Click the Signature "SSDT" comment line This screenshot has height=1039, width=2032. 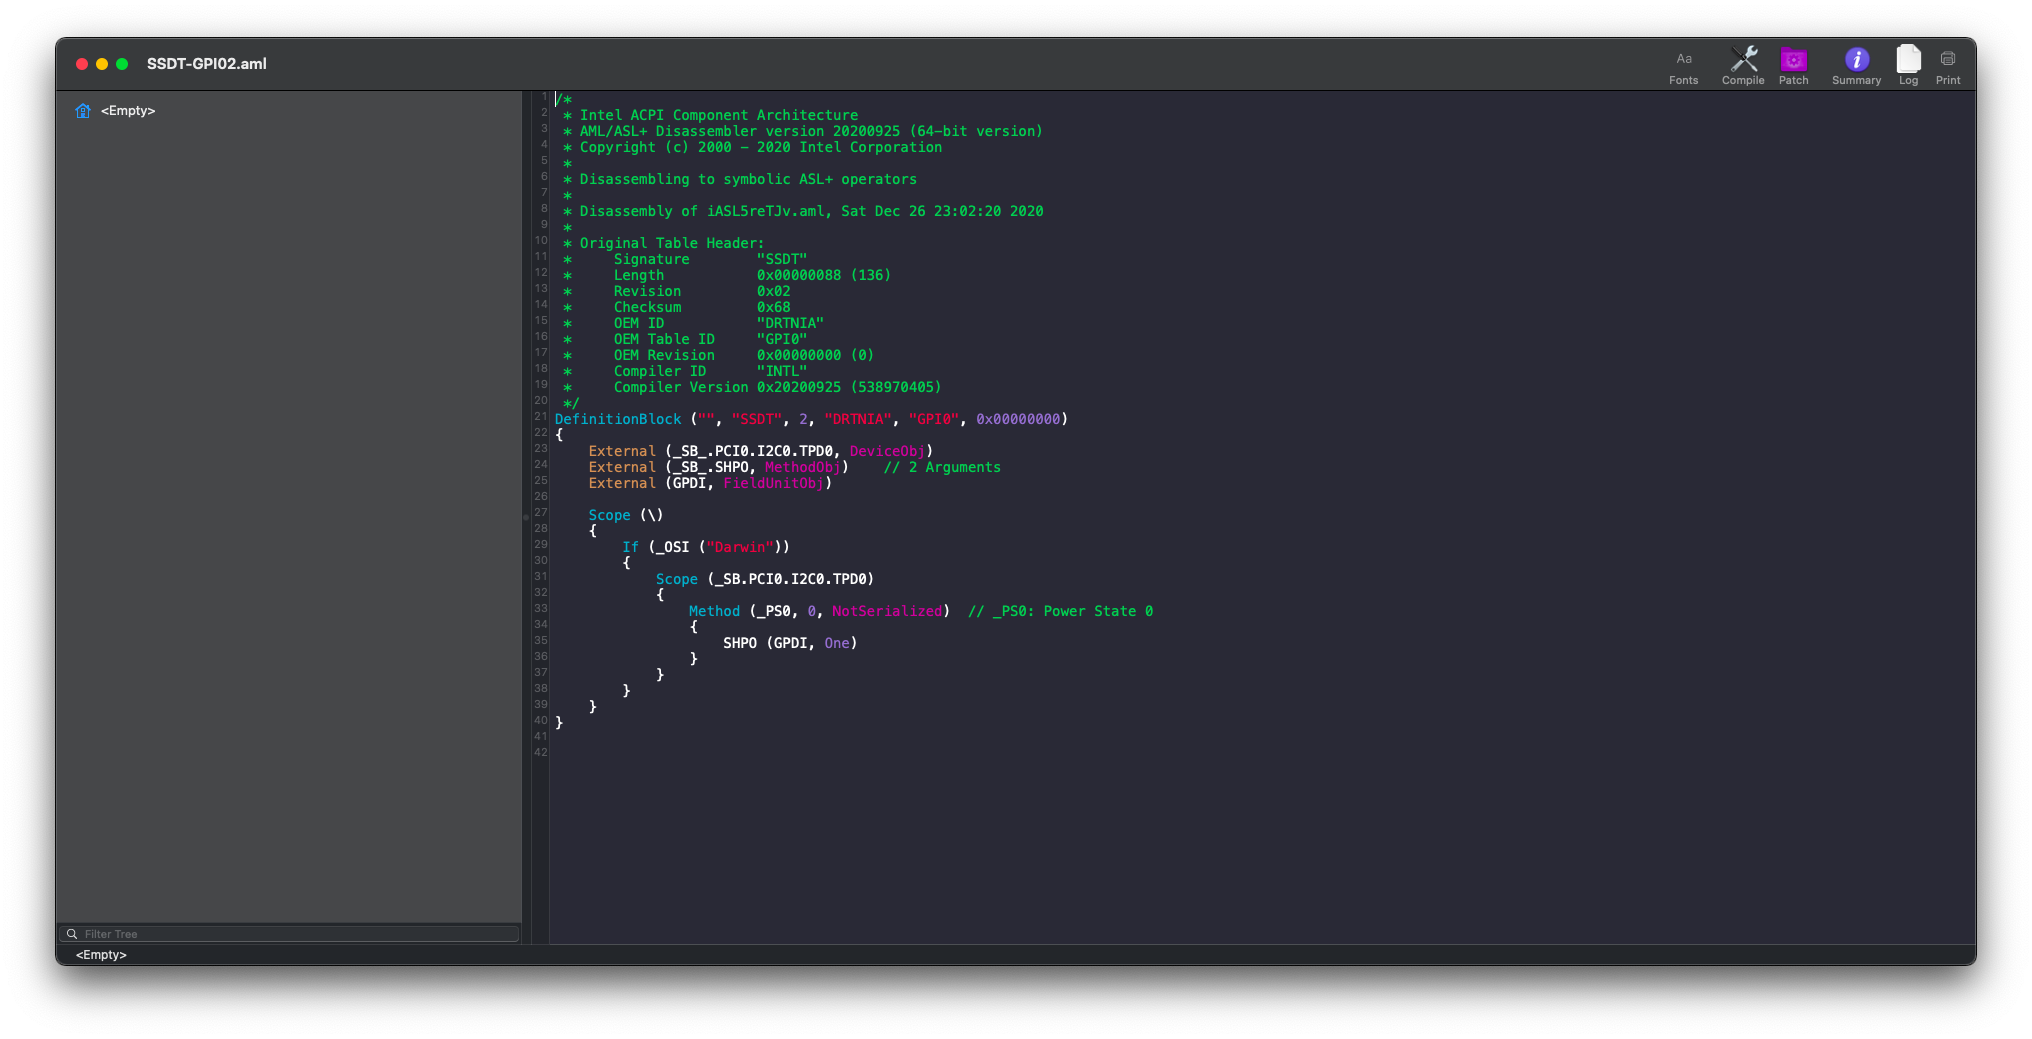685,259
